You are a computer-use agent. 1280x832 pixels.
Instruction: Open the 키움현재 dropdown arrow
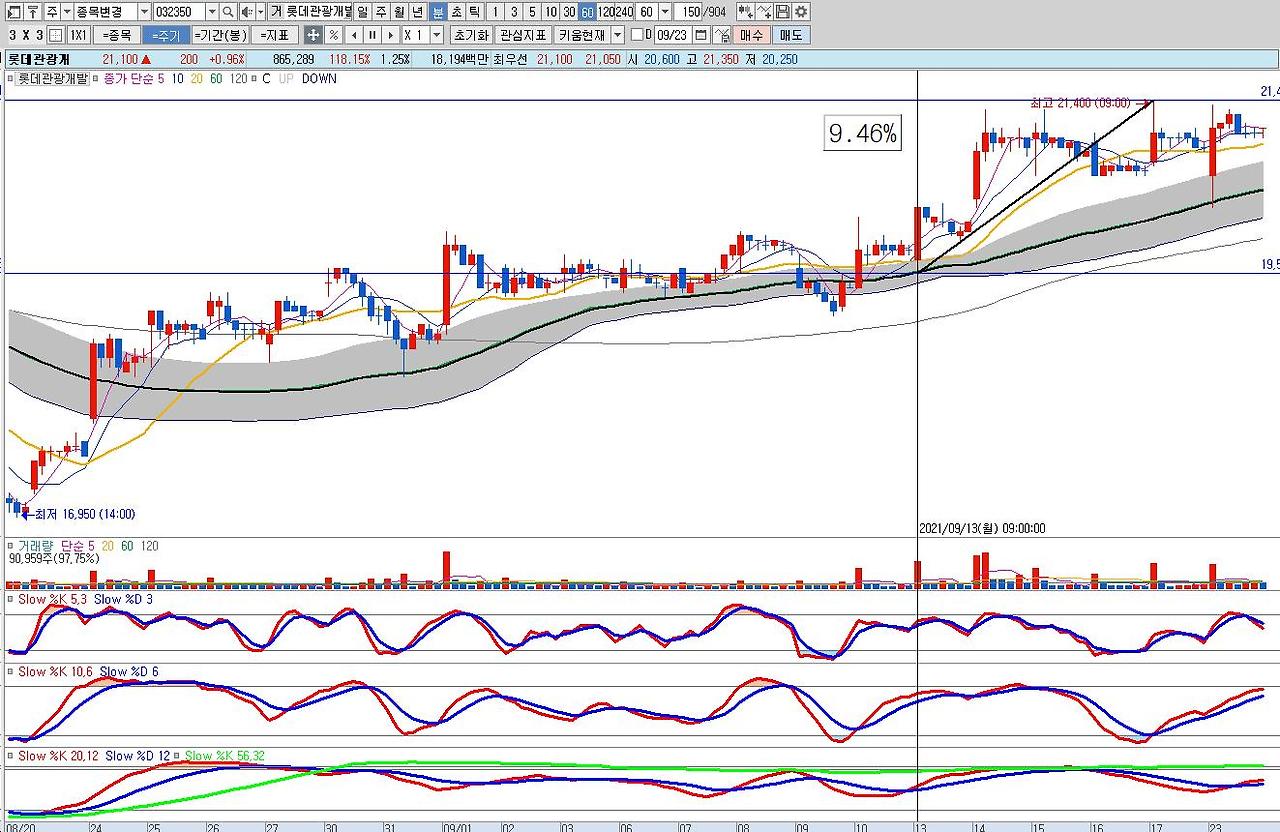tap(617, 35)
